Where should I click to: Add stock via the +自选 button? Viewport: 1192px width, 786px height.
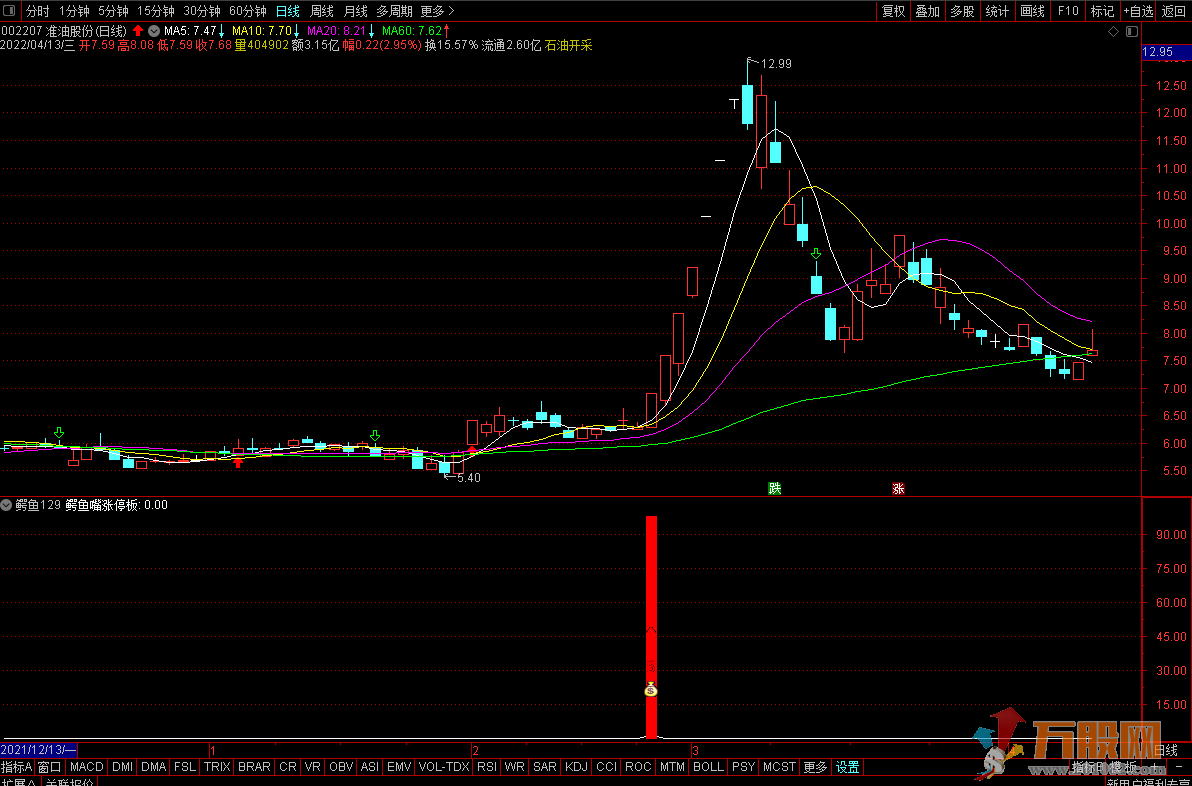click(1138, 11)
